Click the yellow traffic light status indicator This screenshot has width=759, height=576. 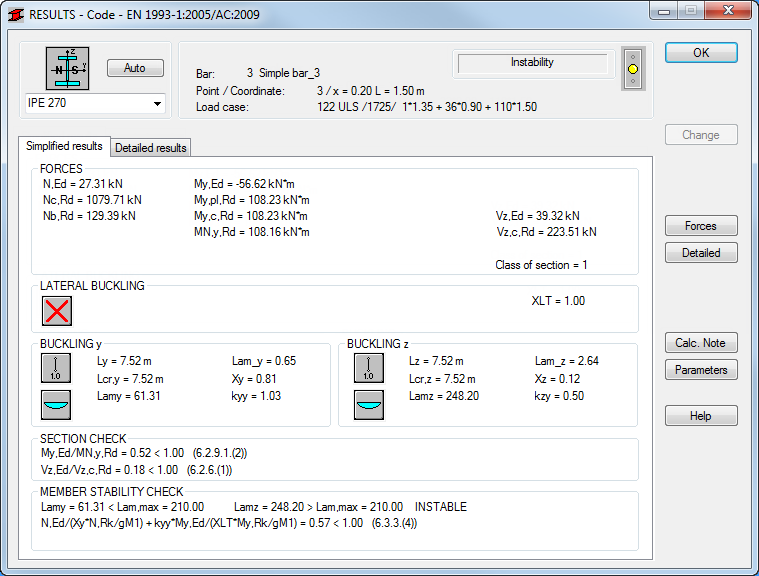point(633,69)
